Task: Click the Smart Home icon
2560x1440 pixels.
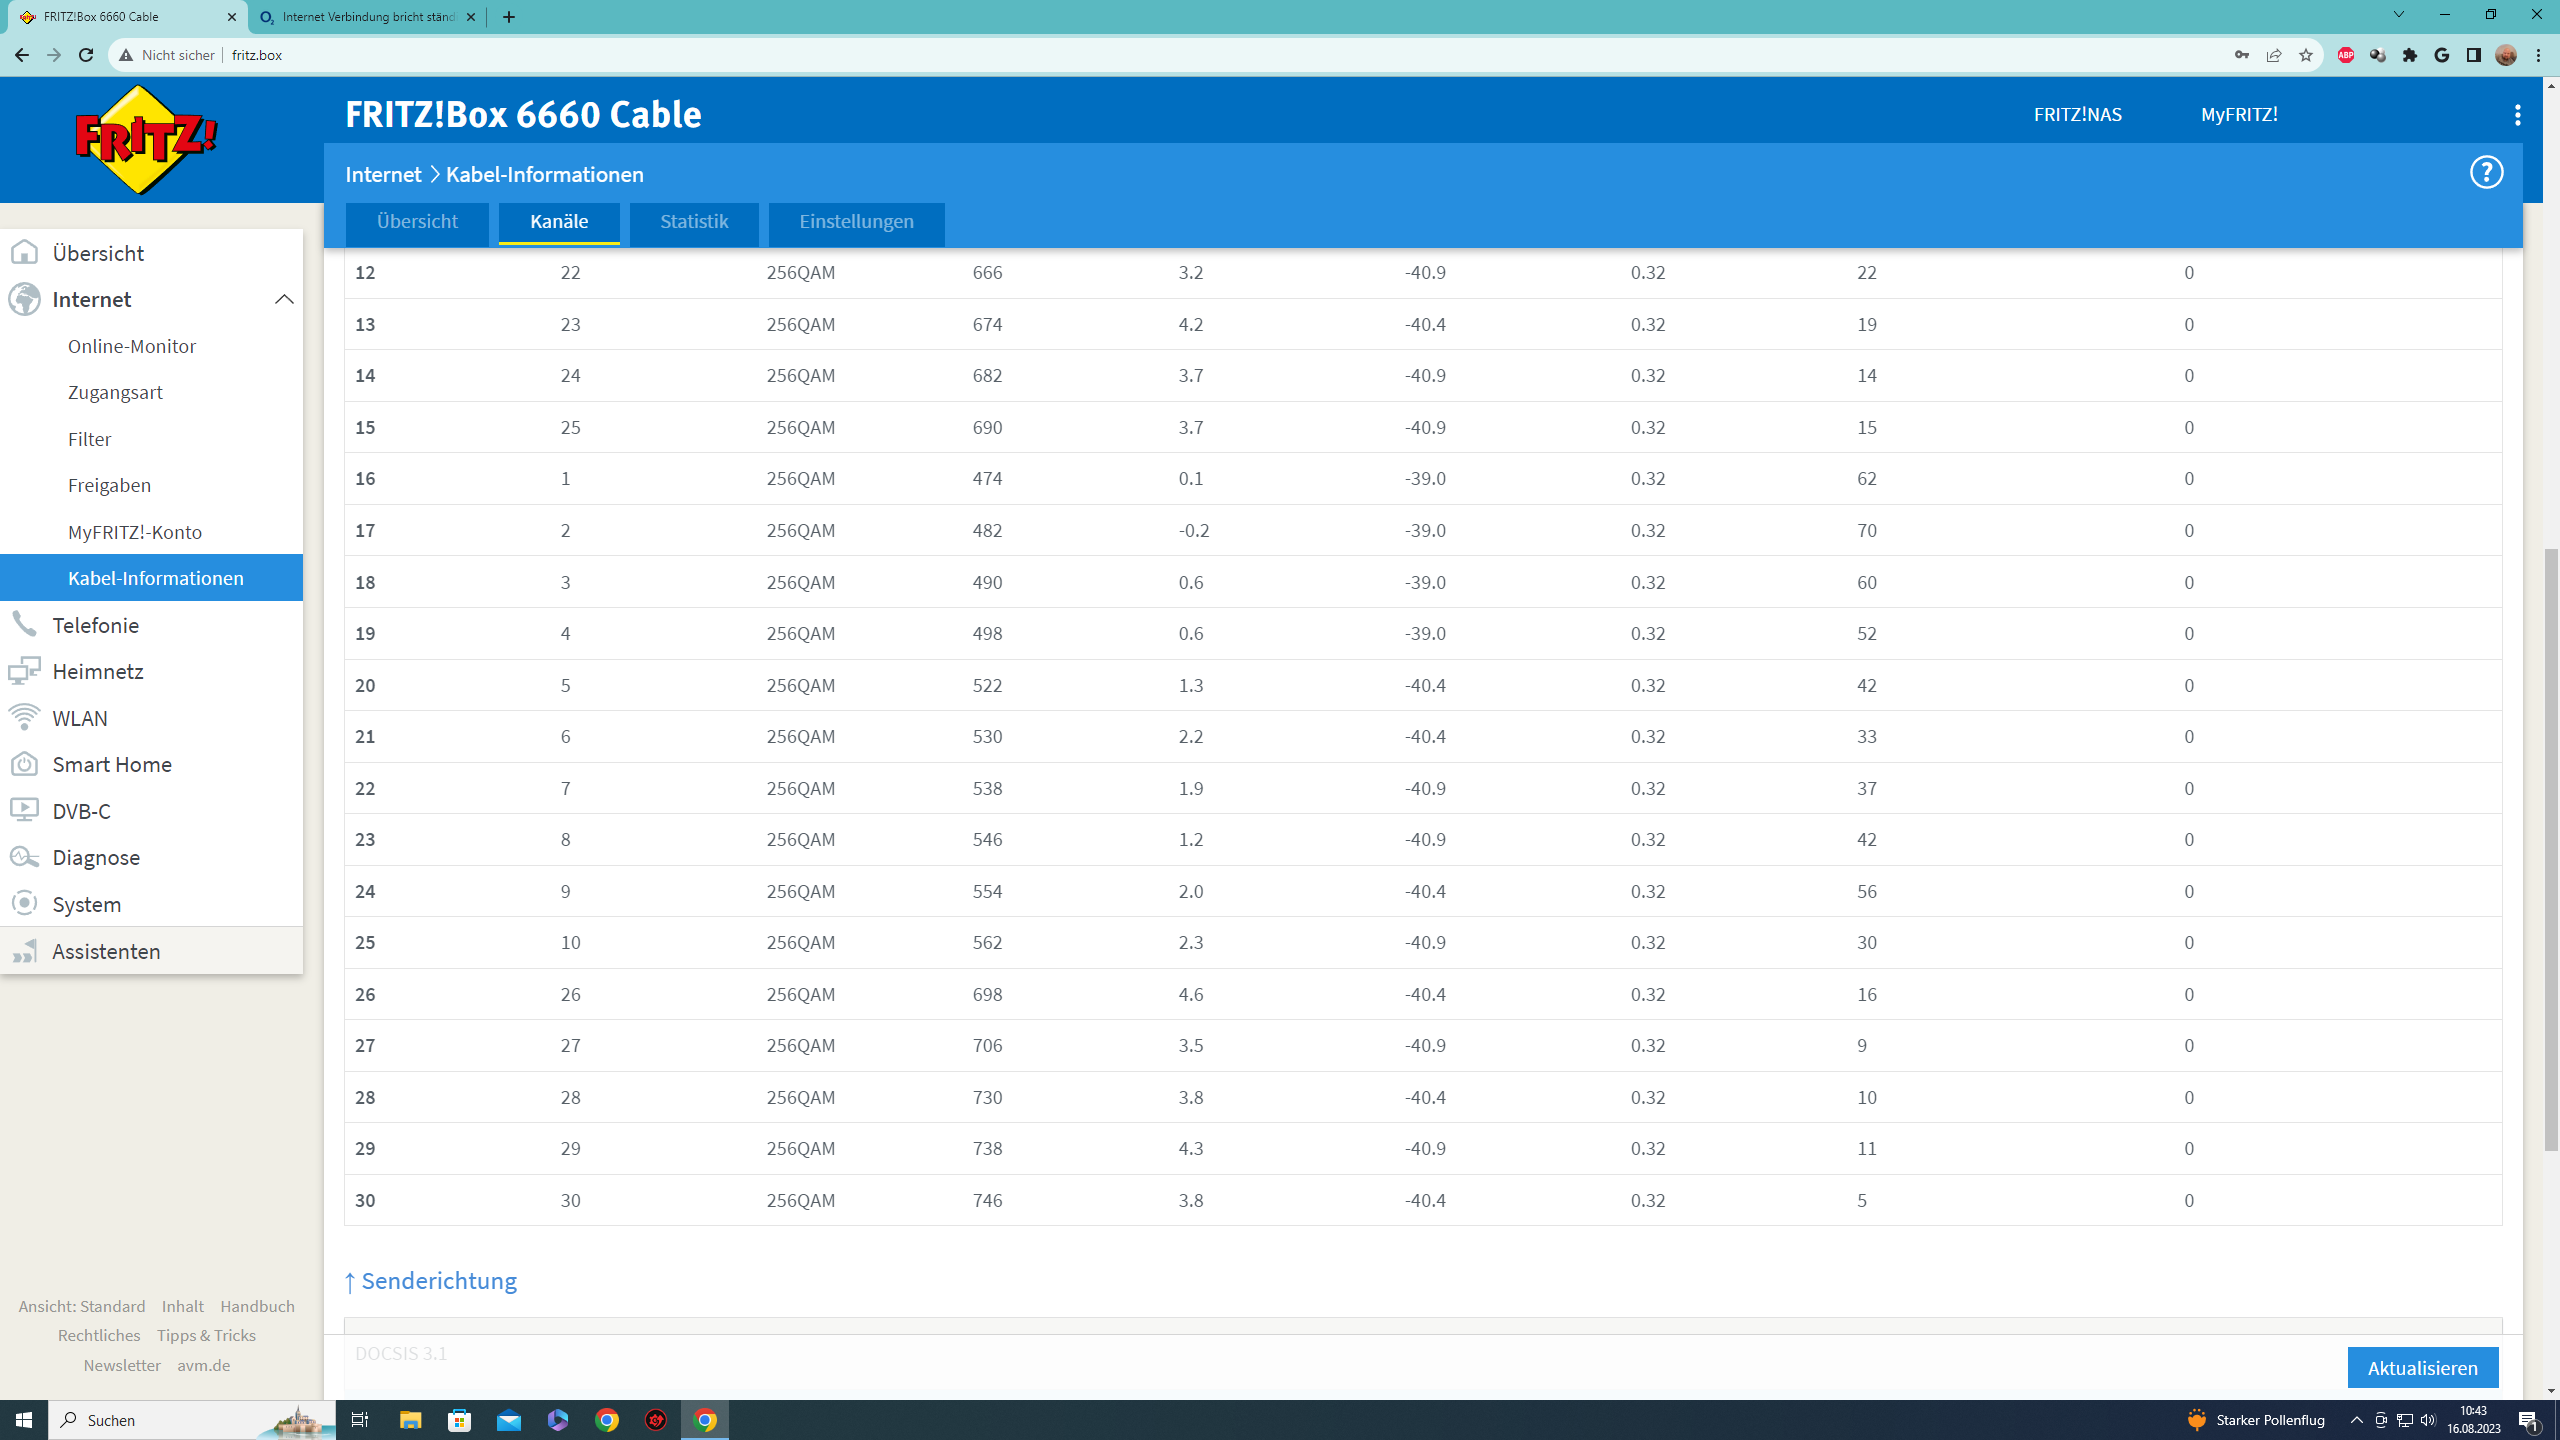Action: (24, 764)
